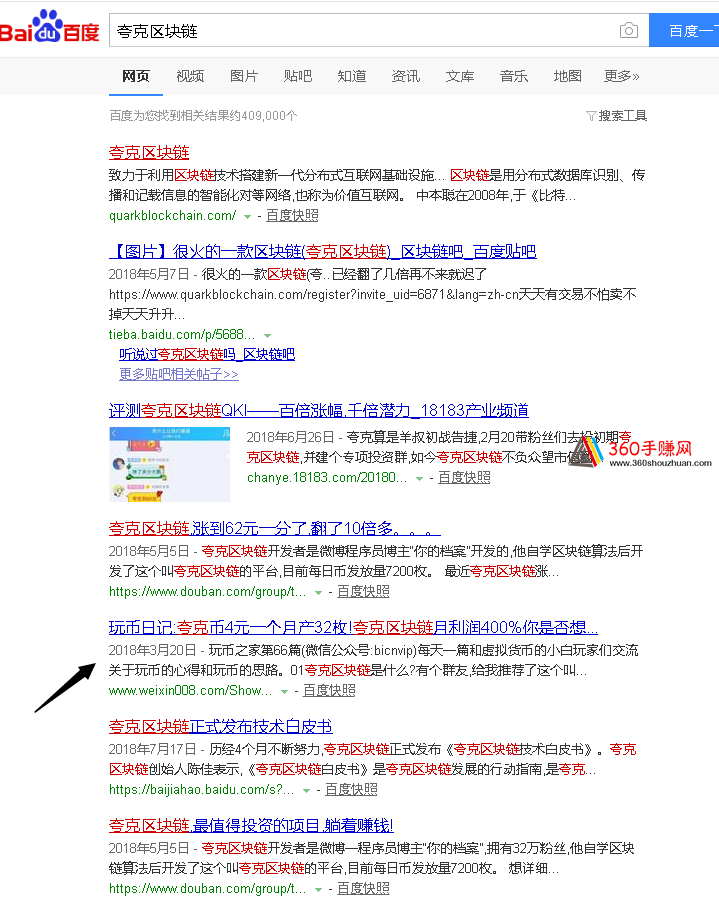Open 百度快照 for chanye.18183.com result
719x905 pixels.
coord(464,477)
